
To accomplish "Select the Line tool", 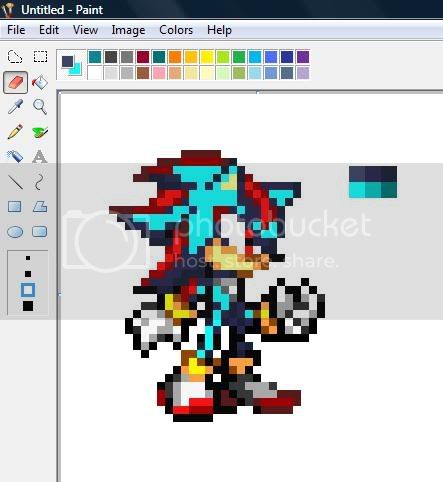I will pos(15,182).
